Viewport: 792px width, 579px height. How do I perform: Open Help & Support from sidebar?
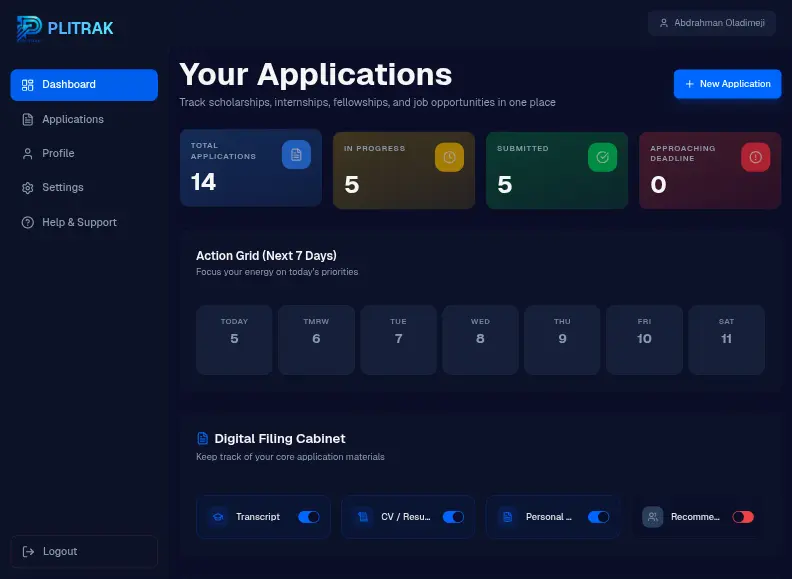pos(84,222)
